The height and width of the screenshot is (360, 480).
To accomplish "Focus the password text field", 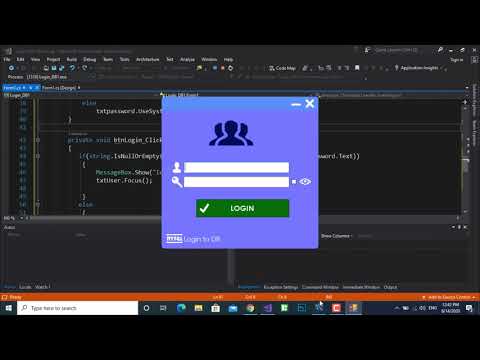I will click(x=236, y=182).
